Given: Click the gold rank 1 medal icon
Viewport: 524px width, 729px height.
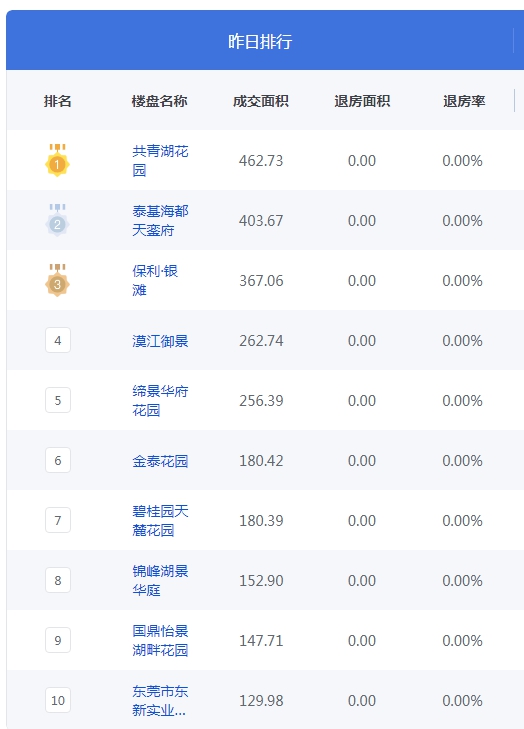Looking at the screenshot, I should pyautogui.click(x=57, y=160).
